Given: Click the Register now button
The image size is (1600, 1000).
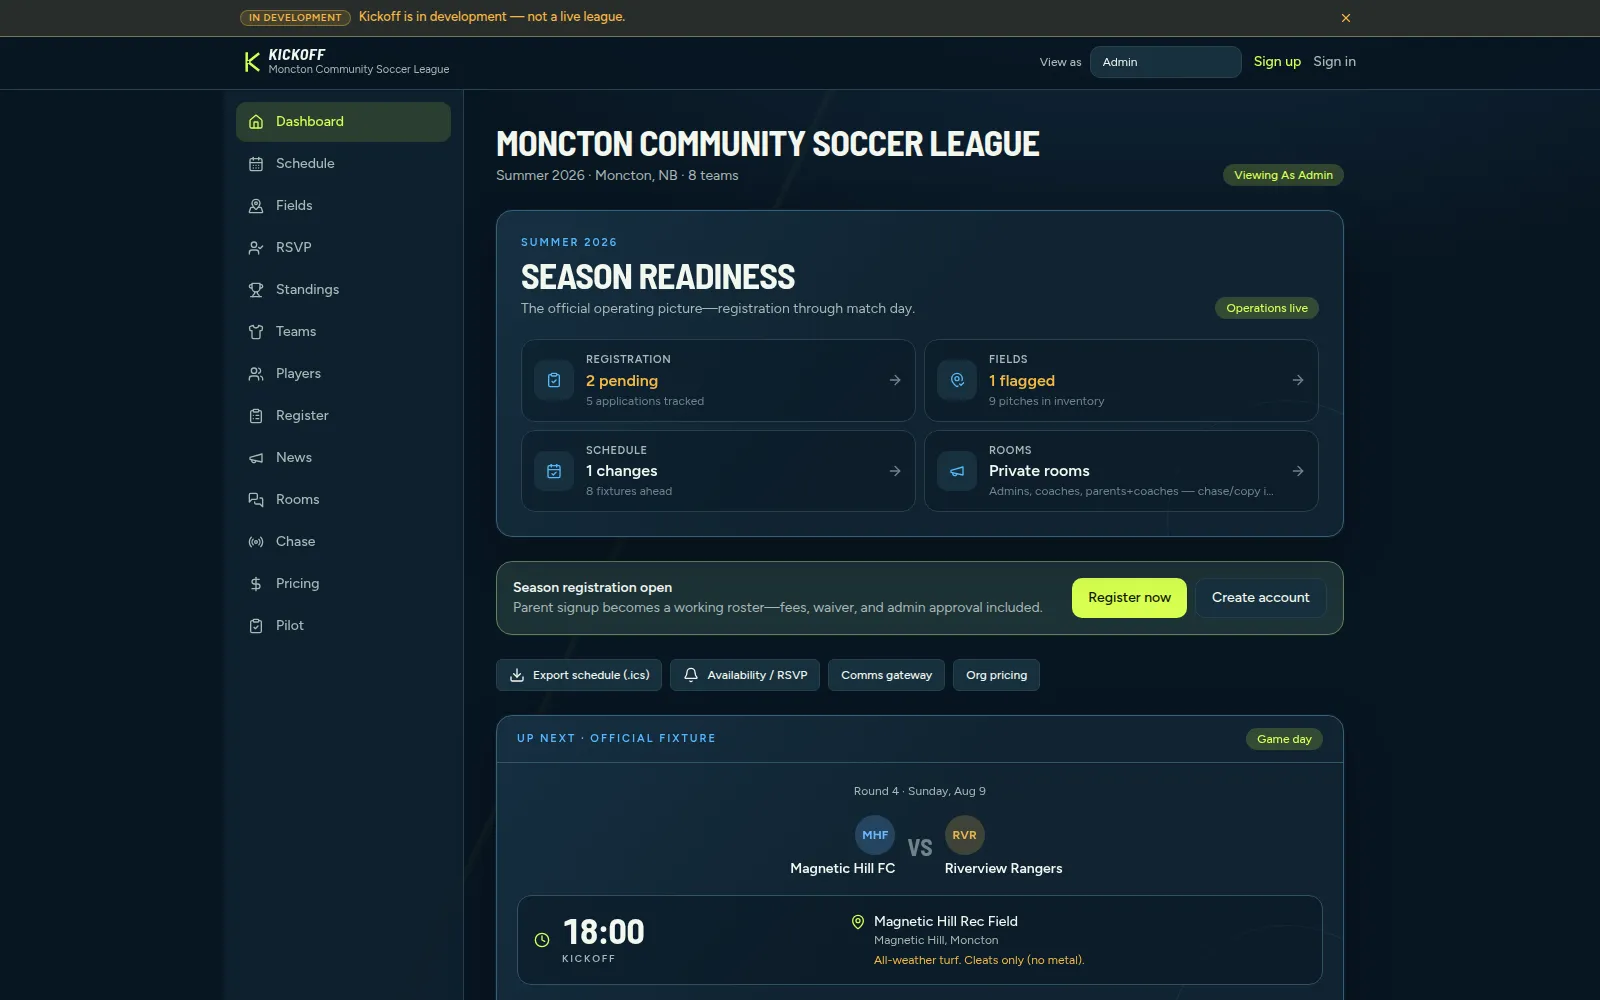Looking at the screenshot, I should pyautogui.click(x=1129, y=598).
